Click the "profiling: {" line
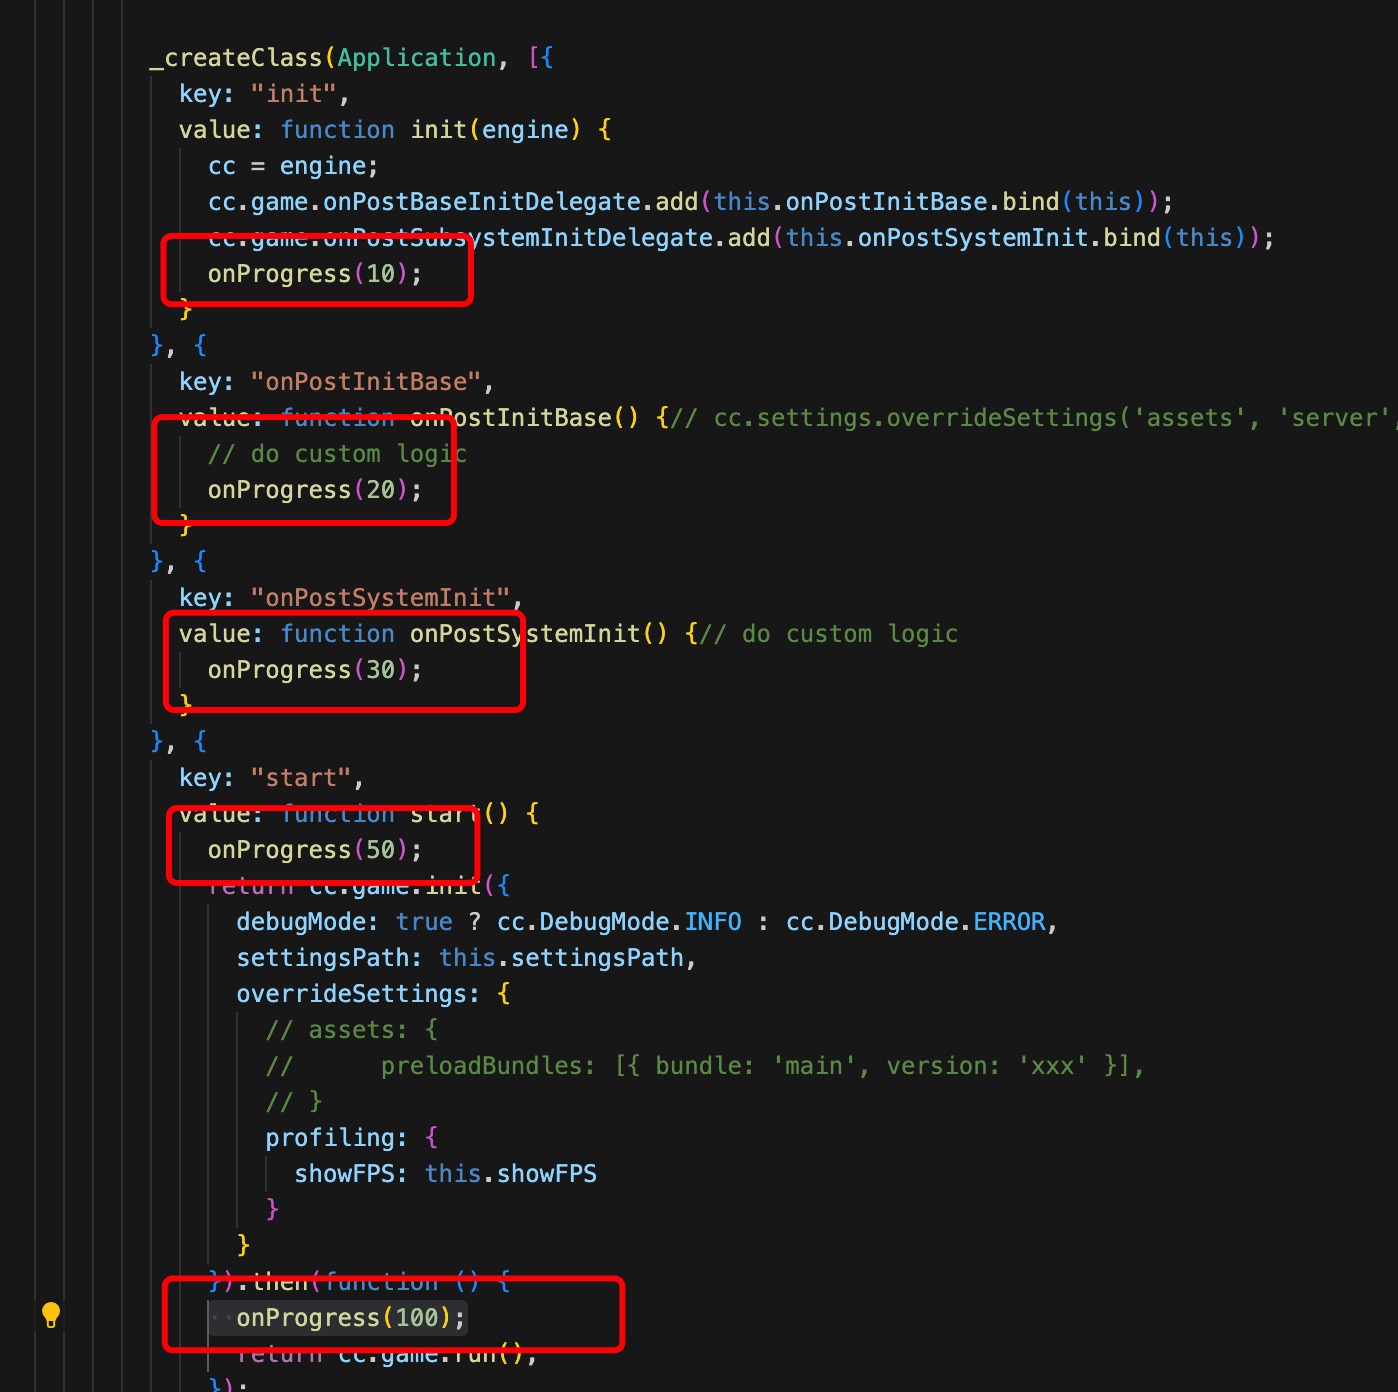Viewport: 1398px width, 1392px height. coord(351,1138)
